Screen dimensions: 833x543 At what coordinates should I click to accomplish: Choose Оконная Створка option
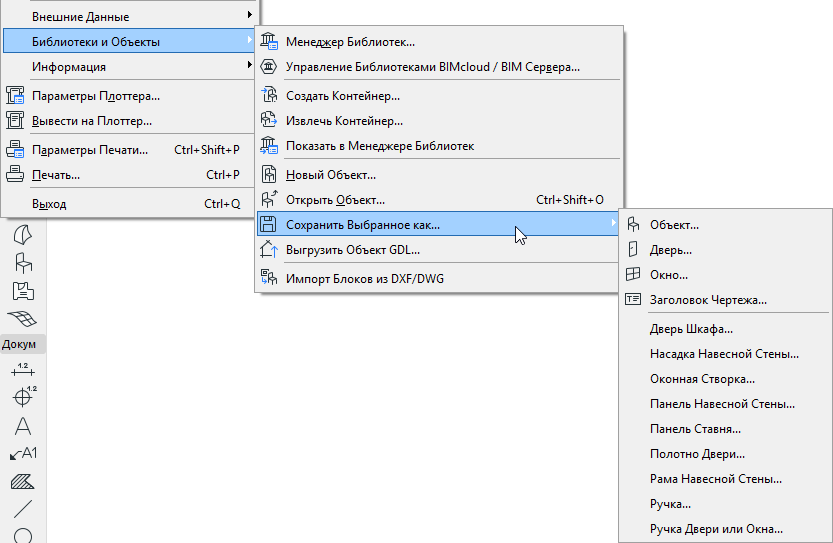[725, 379]
